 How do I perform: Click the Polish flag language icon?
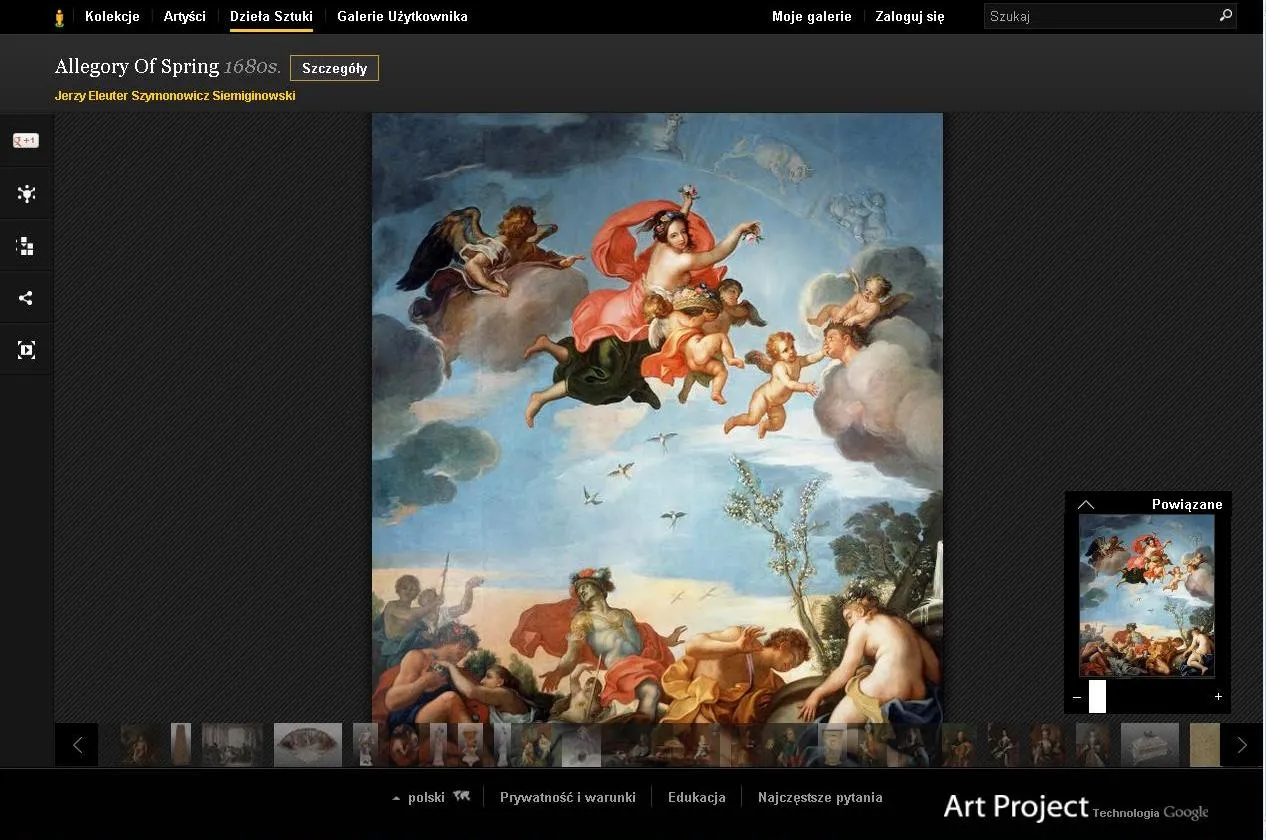(461, 795)
